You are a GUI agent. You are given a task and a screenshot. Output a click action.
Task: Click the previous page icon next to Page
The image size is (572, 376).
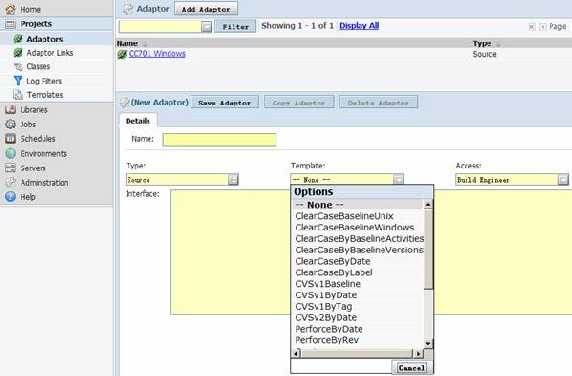pyautogui.click(x=542, y=27)
